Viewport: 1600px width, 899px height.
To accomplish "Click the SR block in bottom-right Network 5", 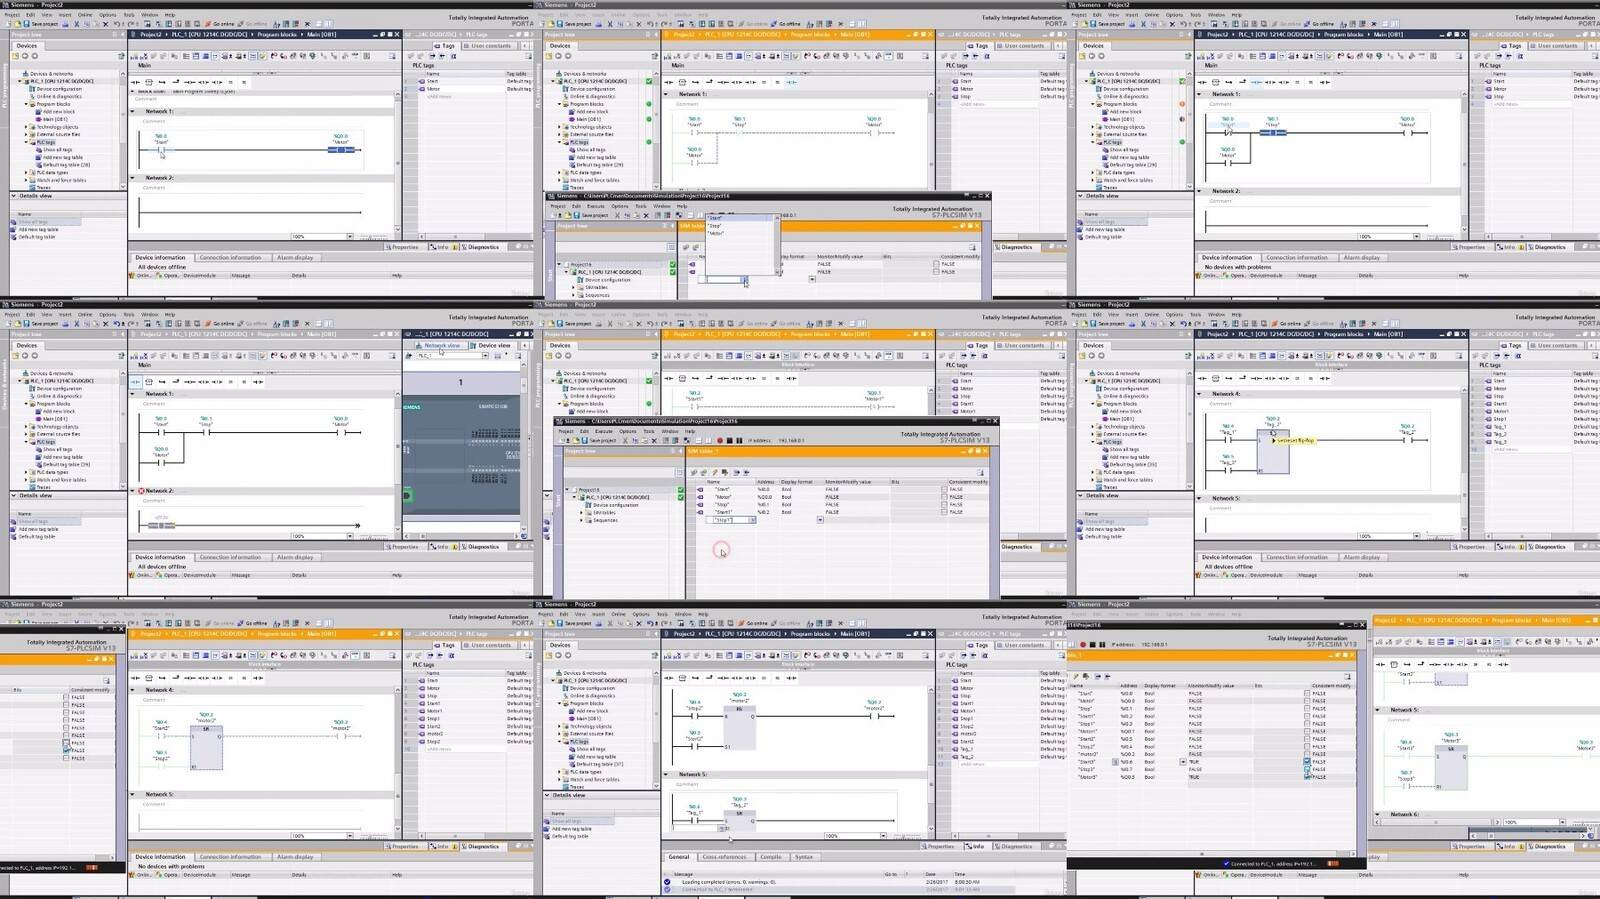I will point(1451,767).
